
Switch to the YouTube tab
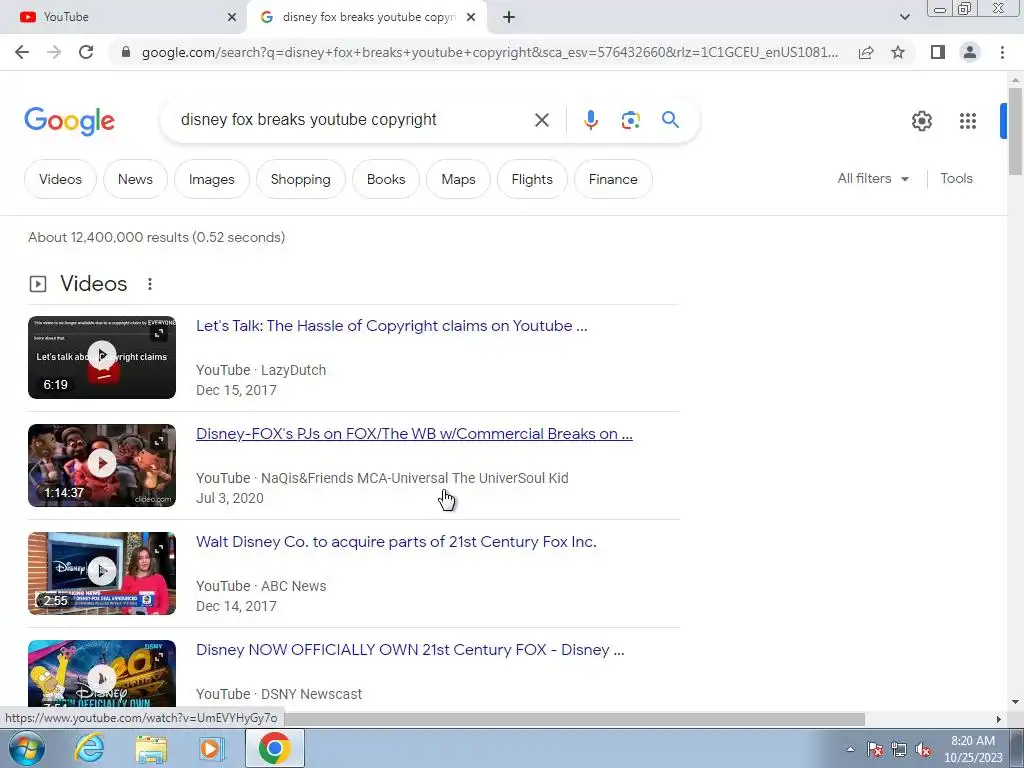point(124,17)
